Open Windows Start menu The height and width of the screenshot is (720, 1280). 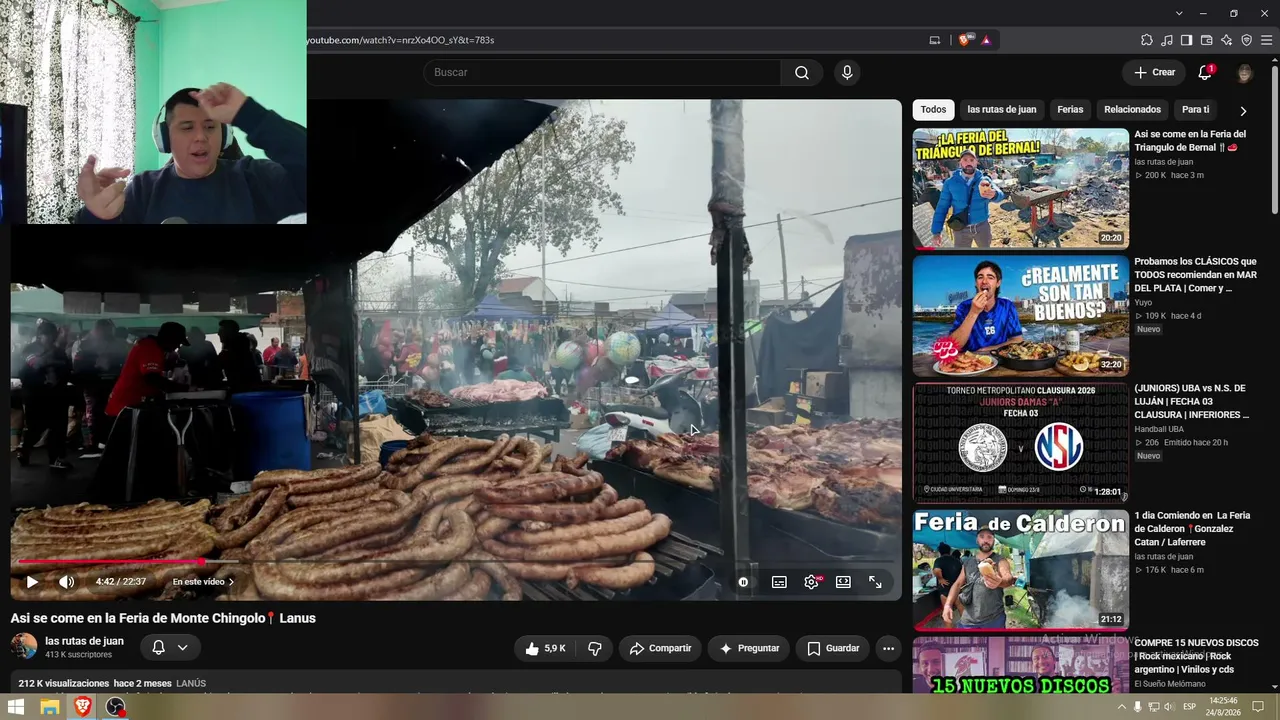coord(16,707)
